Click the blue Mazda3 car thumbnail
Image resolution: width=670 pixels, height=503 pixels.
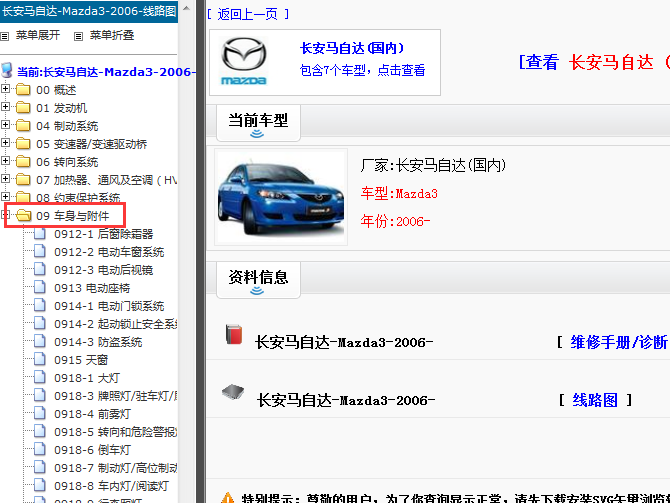point(281,197)
